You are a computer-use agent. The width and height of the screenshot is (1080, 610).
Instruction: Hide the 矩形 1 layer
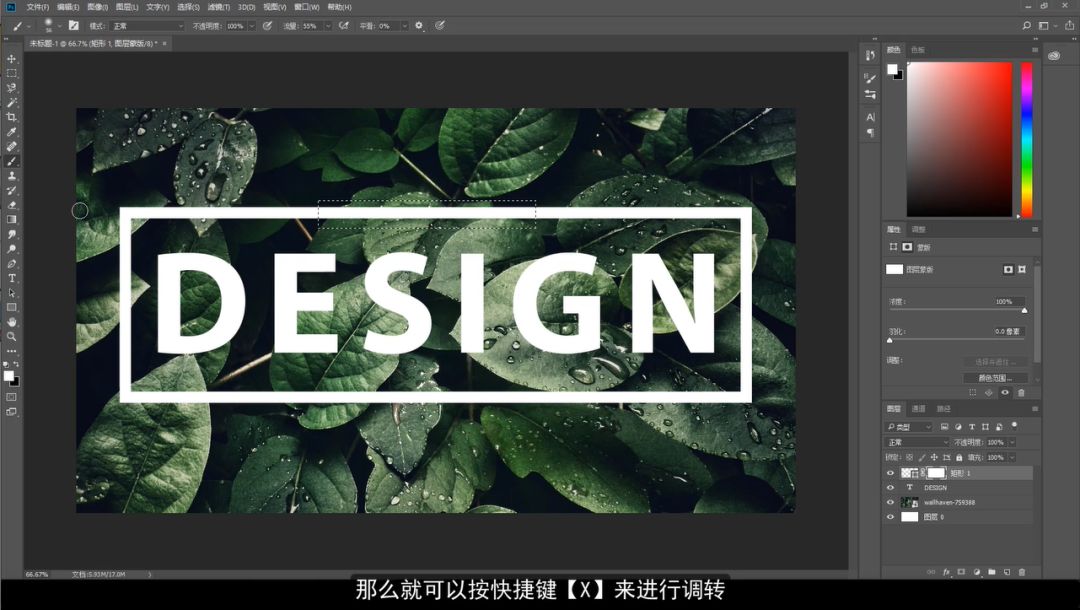[x=890, y=473]
